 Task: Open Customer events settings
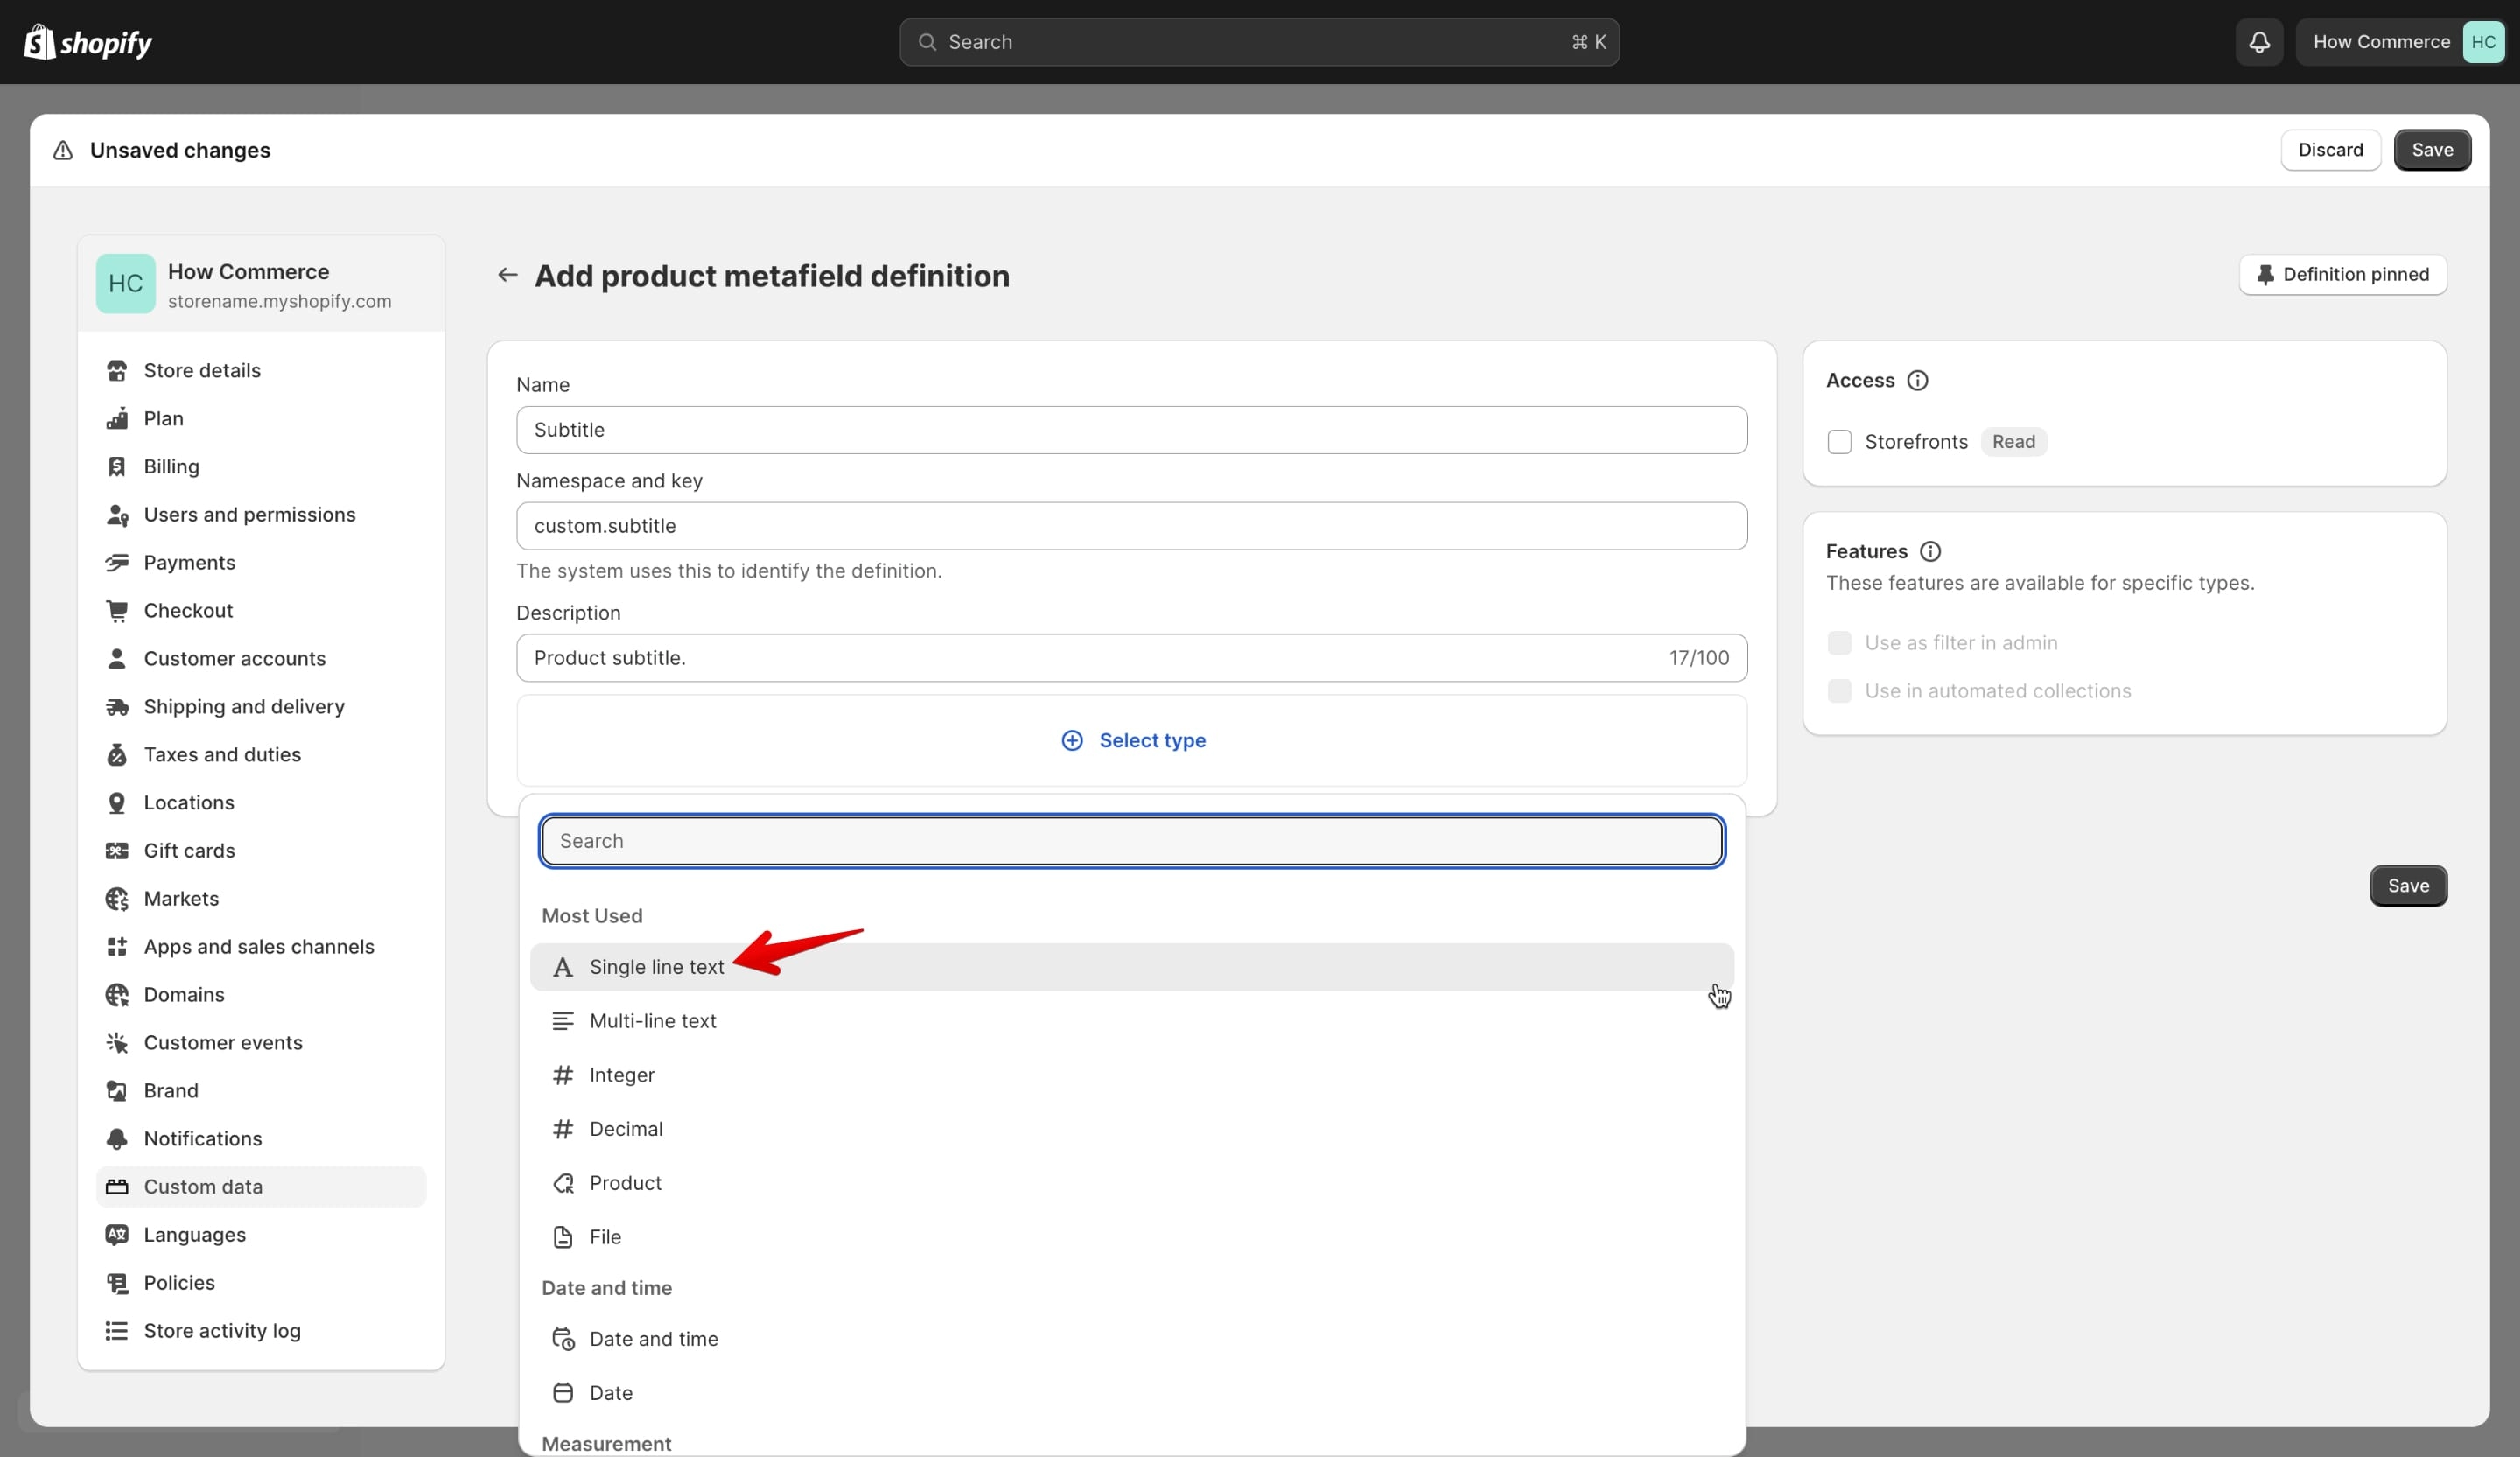click(261, 1042)
